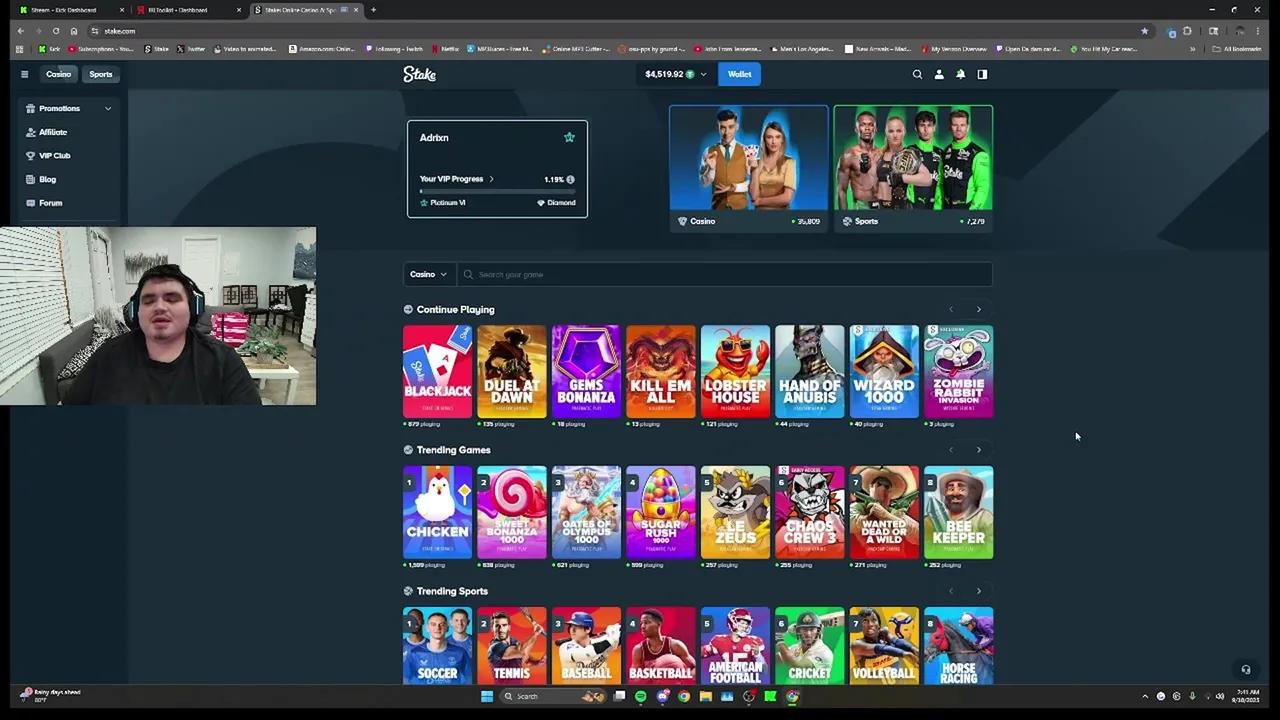Click the support headset icon at bottom right
The height and width of the screenshot is (720, 1280).
[1246, 670]
